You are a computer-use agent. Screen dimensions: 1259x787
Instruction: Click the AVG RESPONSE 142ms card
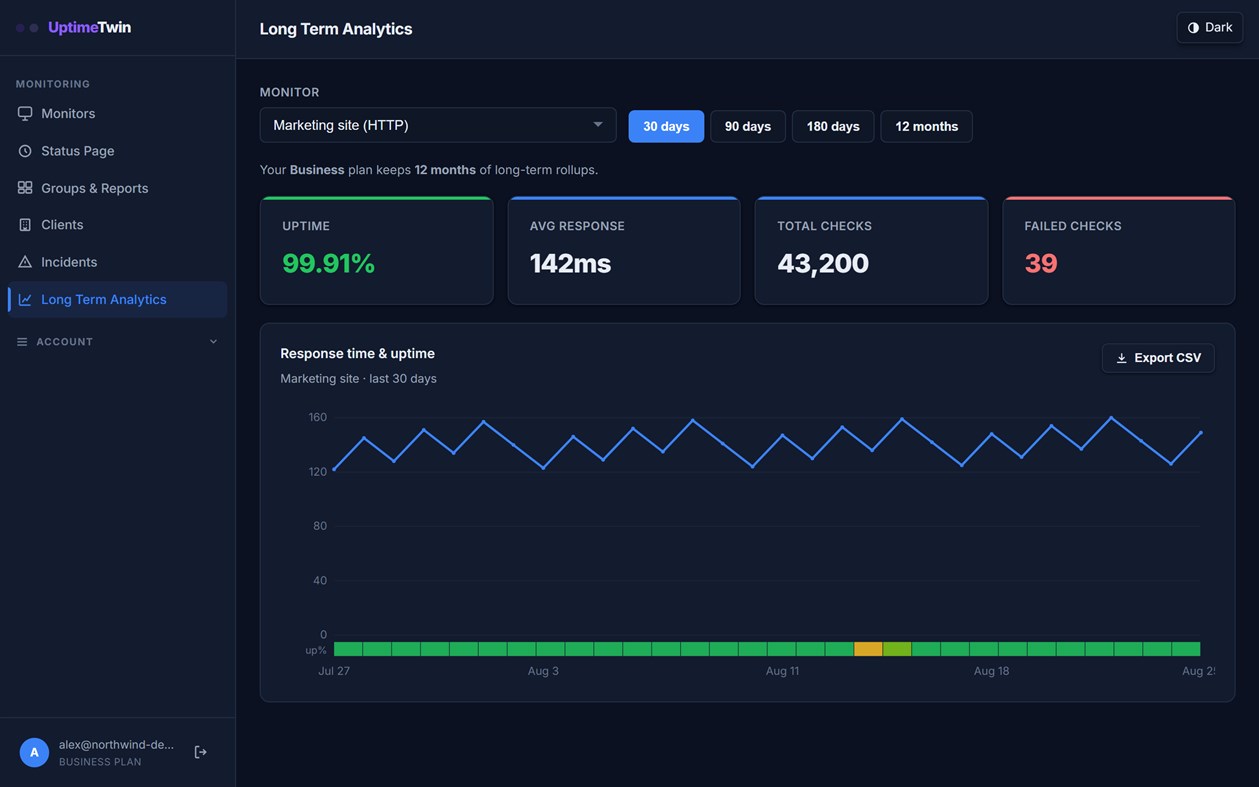click(x=624, y=250)
